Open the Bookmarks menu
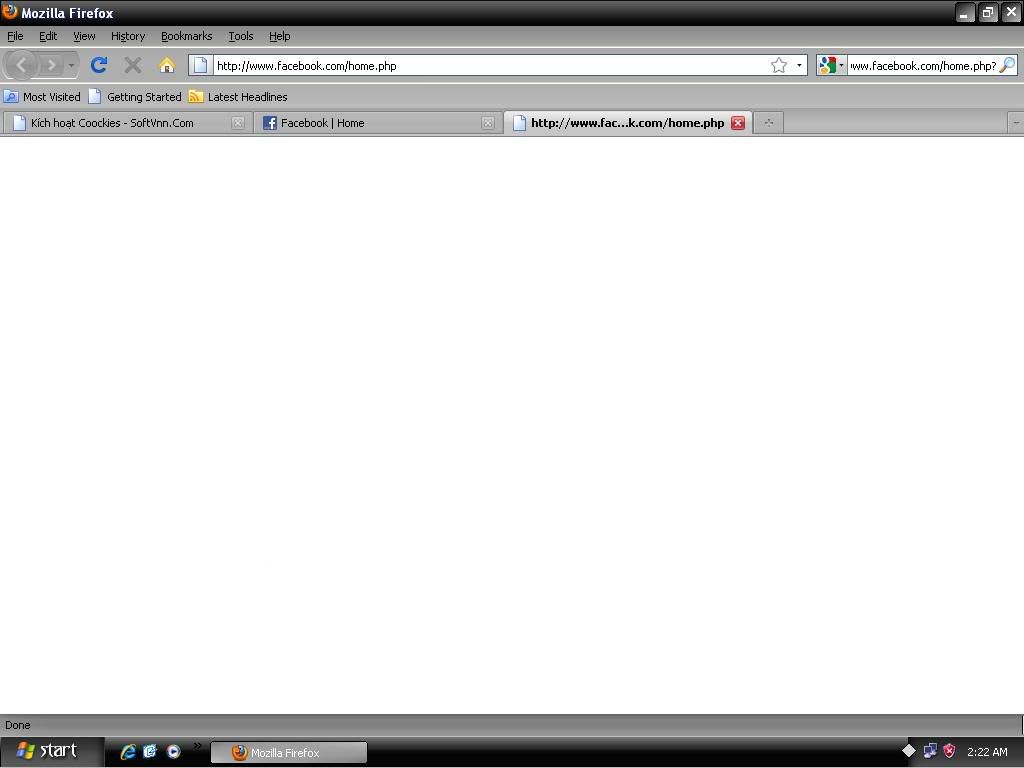The height and width of the screenshot is (768, 1024). 187,36
